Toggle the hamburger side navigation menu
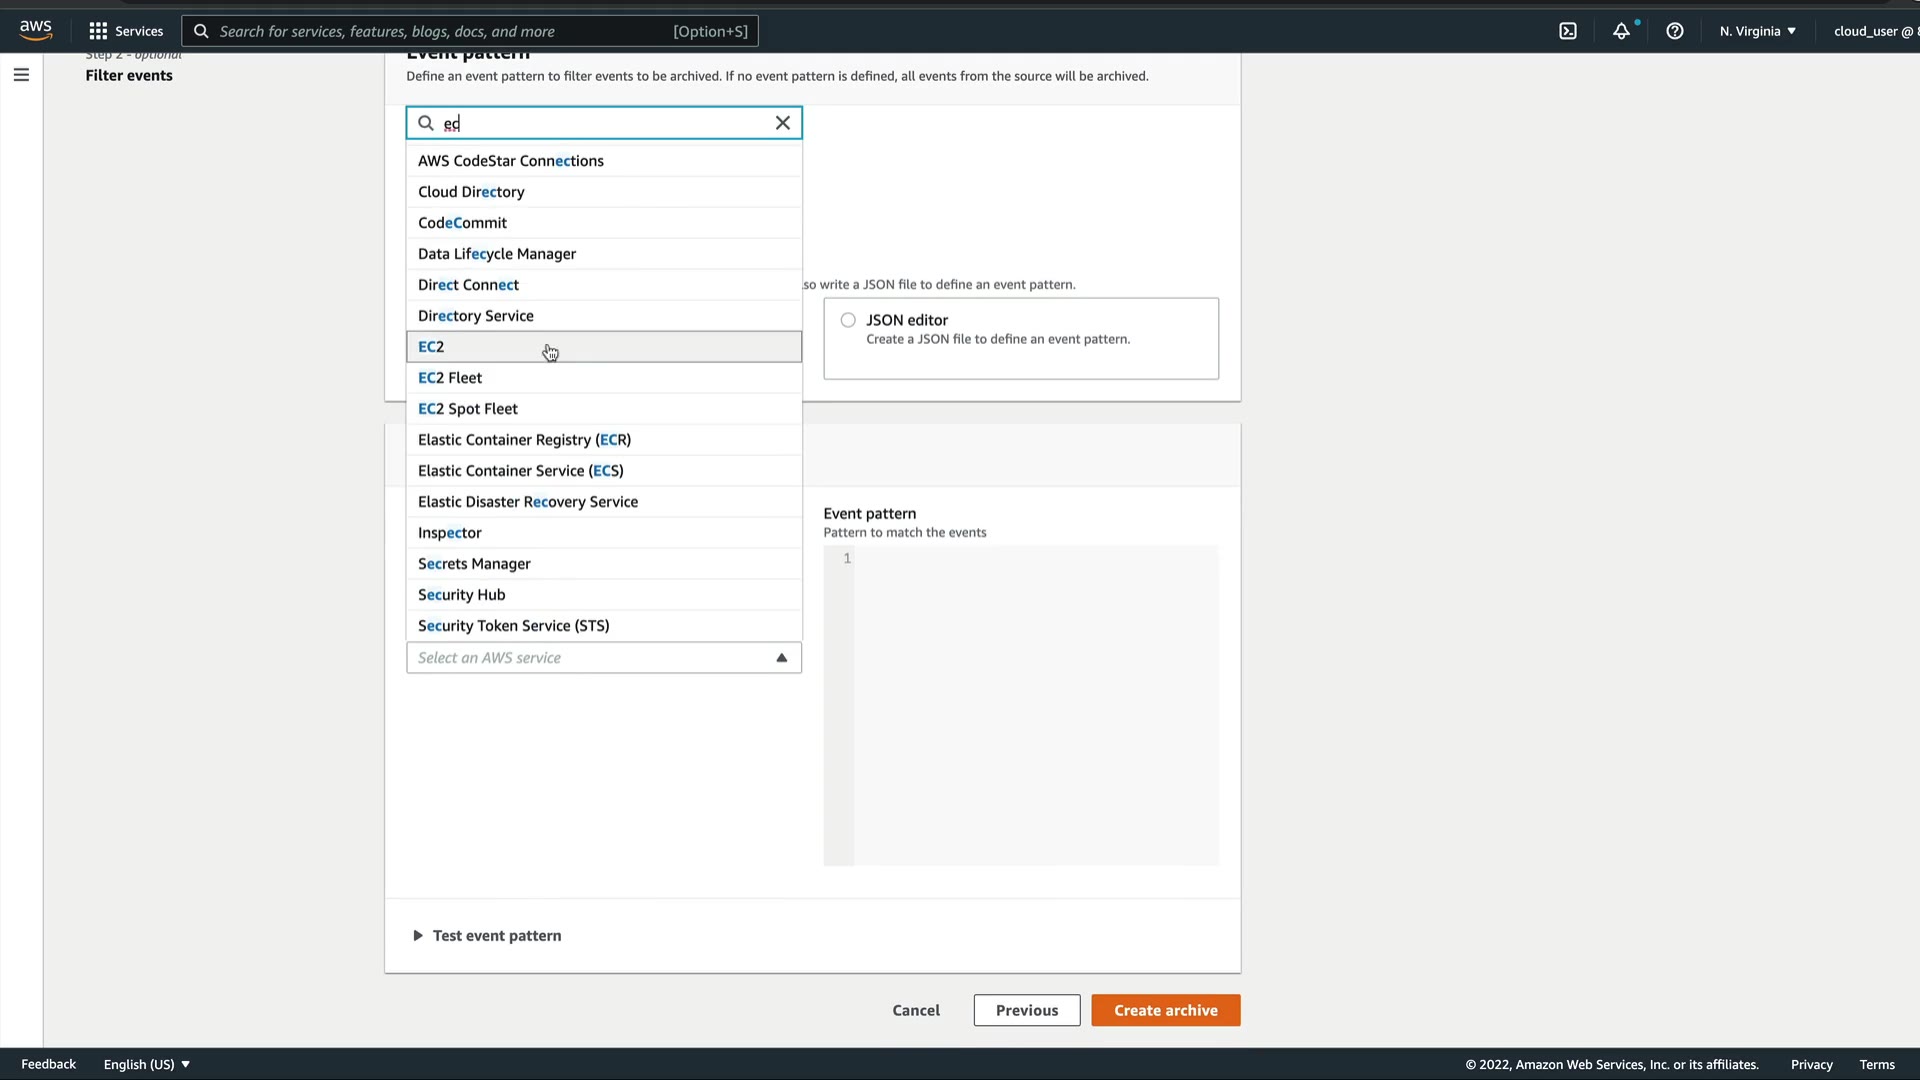The image size is (1920, 1080). pyautogui.click(x=21, y=75)
